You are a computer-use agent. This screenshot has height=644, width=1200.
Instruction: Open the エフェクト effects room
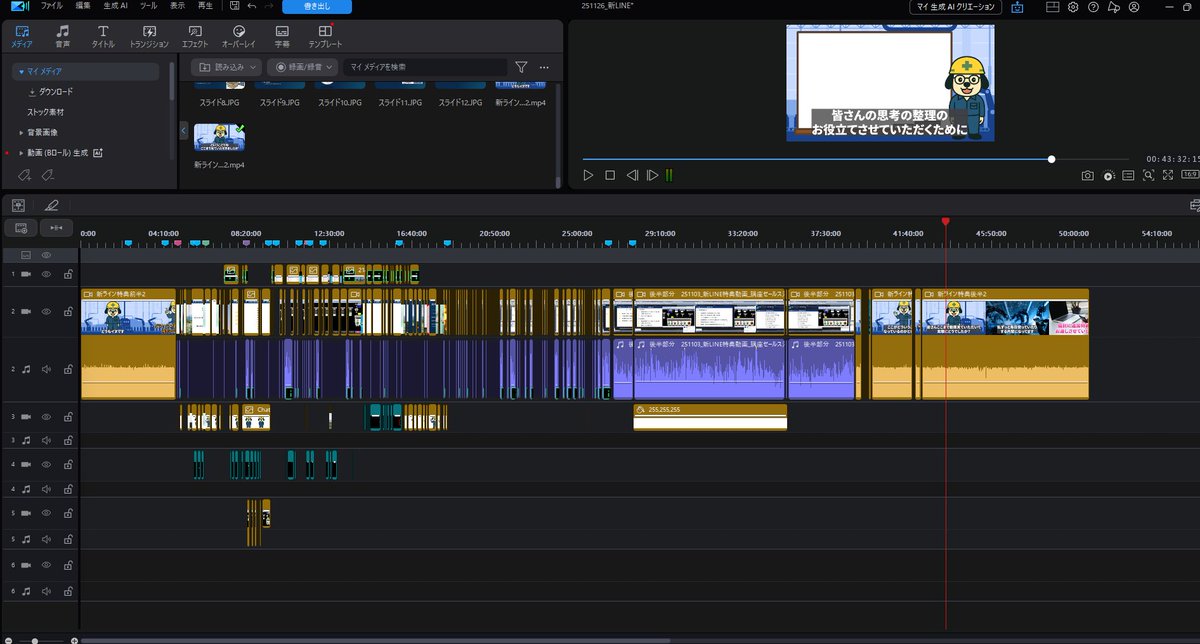[x=195, y=36]
